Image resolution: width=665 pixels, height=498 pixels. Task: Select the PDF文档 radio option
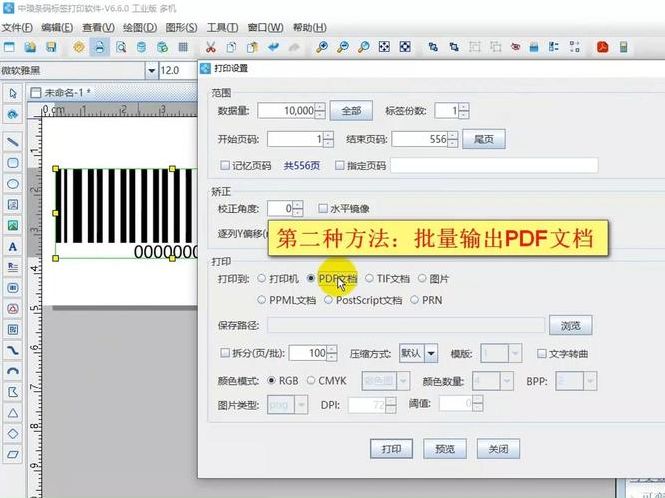click(311, 278)
